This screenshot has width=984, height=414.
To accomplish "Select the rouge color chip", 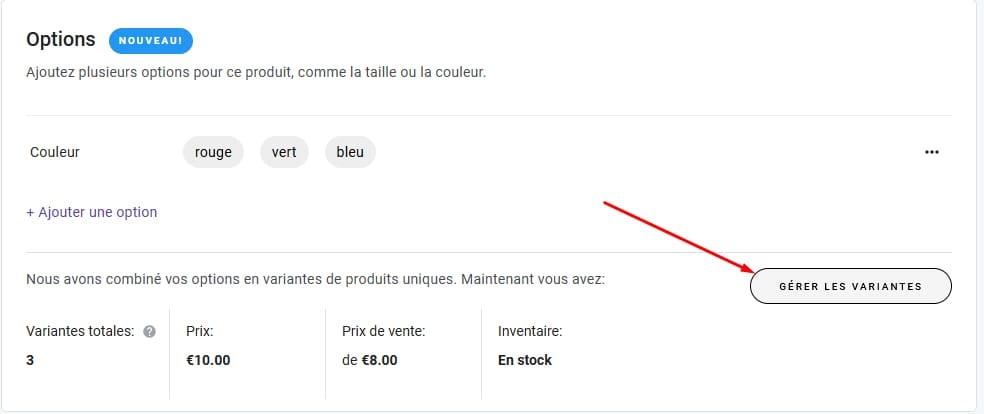I will pos(213,153).
